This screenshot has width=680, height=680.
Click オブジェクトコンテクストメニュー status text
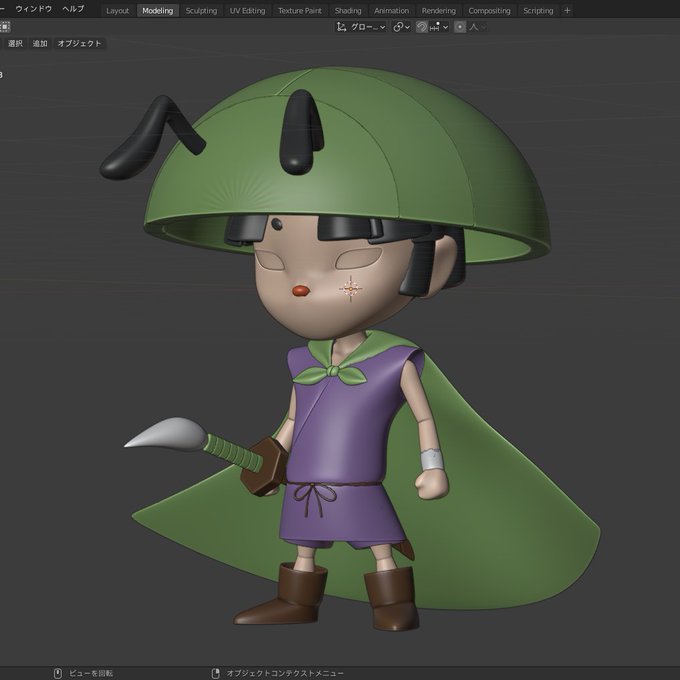284,673
